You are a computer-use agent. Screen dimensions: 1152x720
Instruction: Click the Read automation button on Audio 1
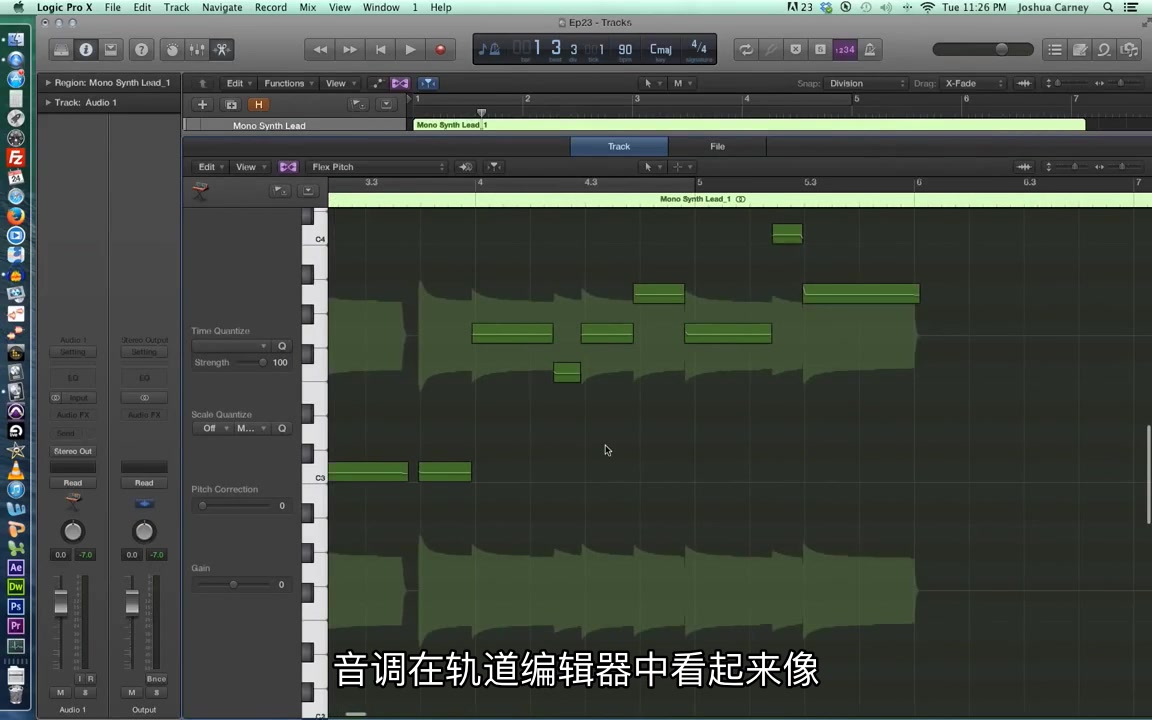(72, 482)
